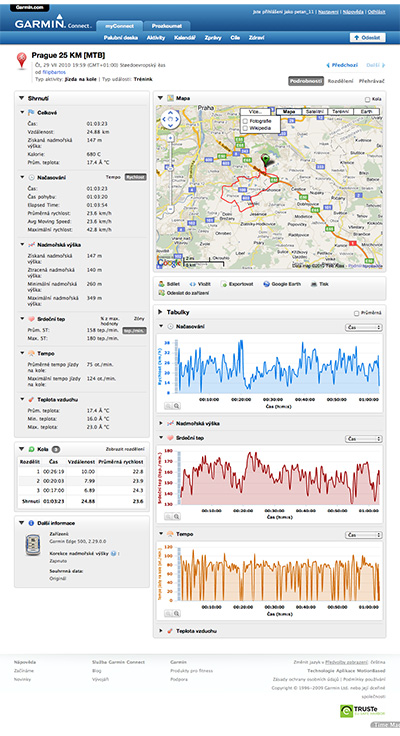Select the tep./min. heart rate unit toggle
Viewport: 400px width, 736px height.
(134, 330)
